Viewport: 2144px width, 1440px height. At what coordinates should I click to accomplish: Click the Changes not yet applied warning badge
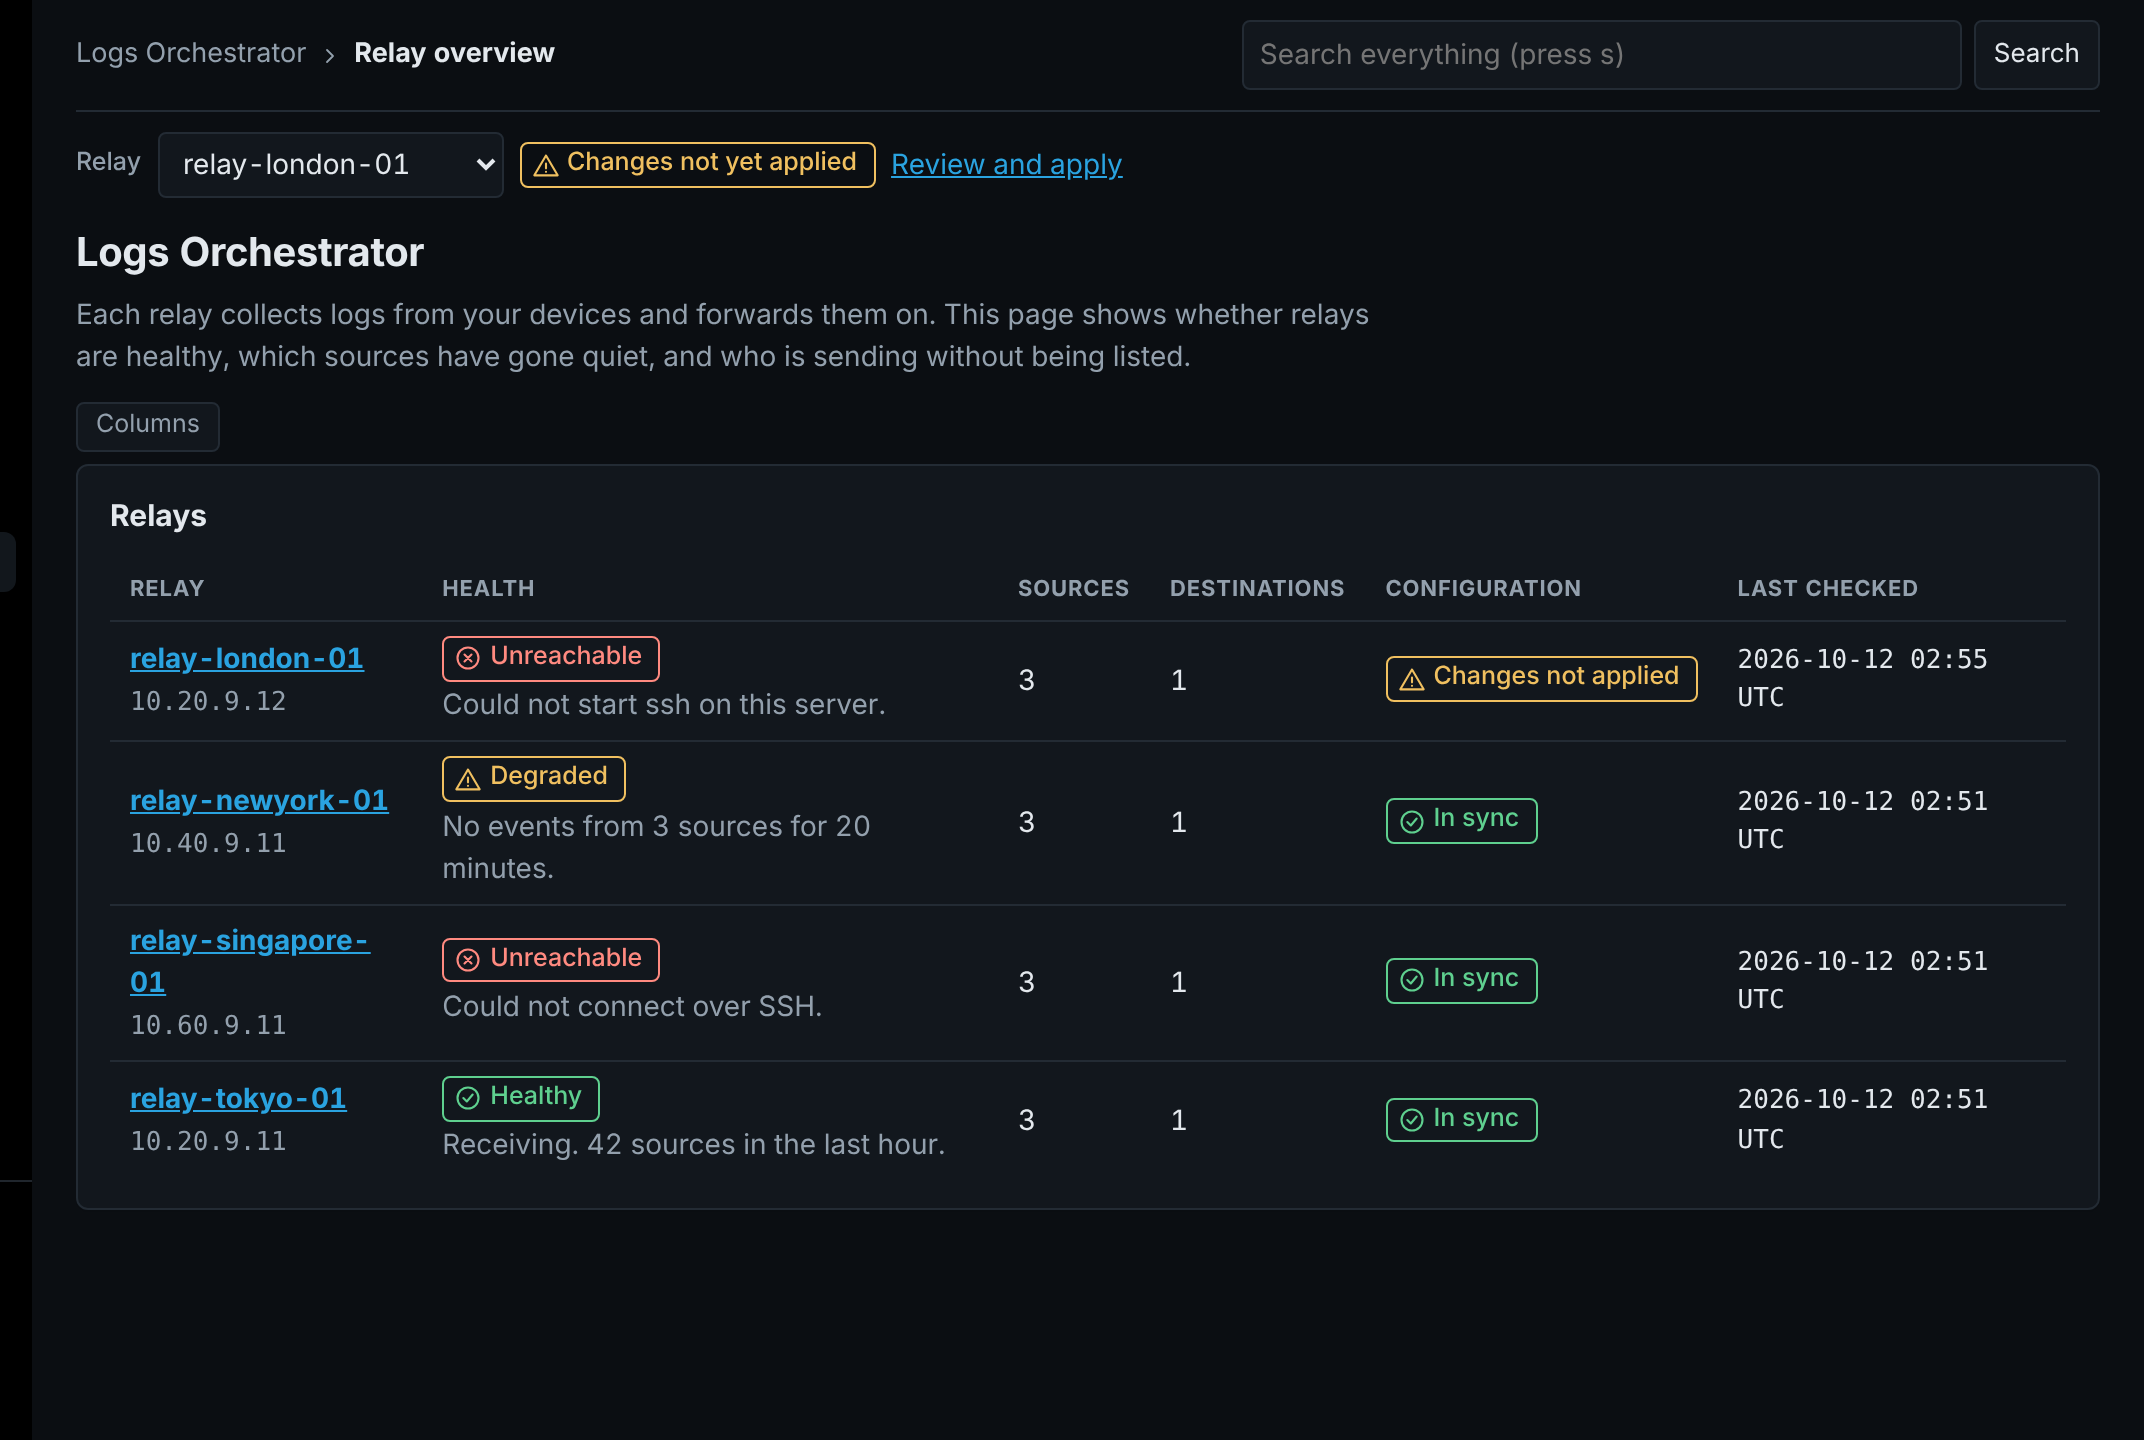tap(697, 164)
